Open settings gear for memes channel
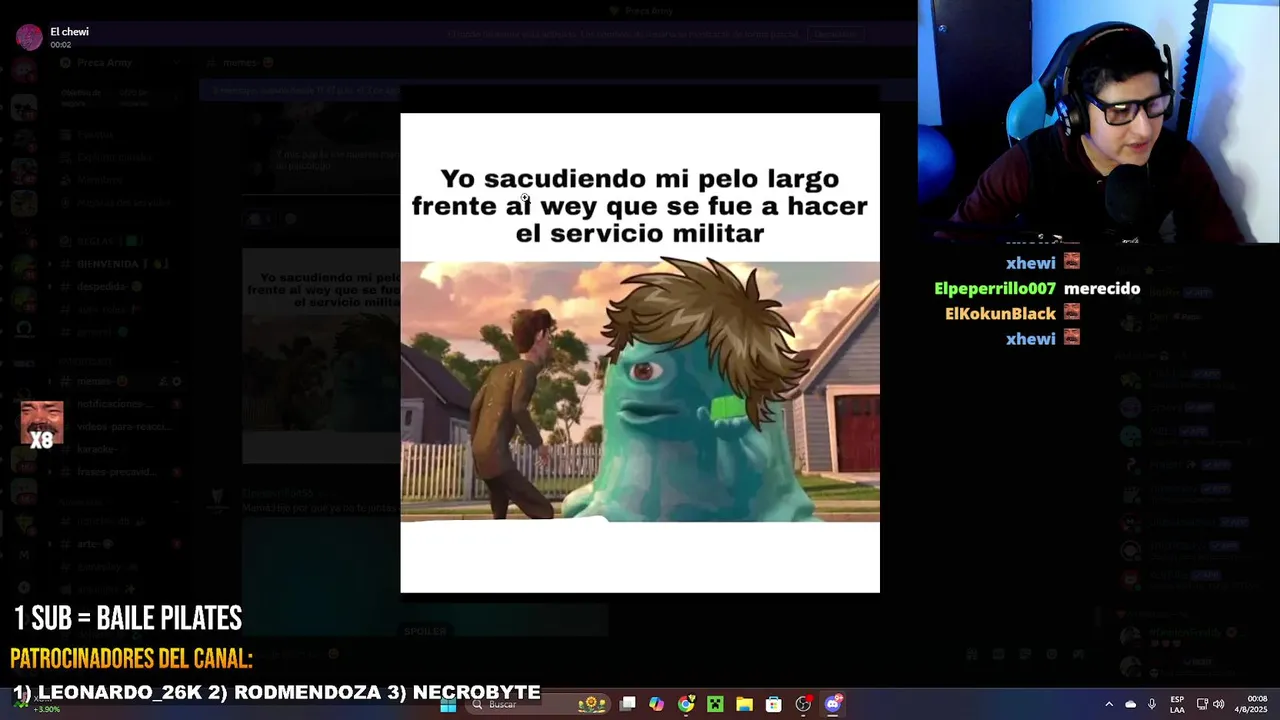The width and height of the screenshot is (1280, 720). pyautogui.click(x=177, y=381)
